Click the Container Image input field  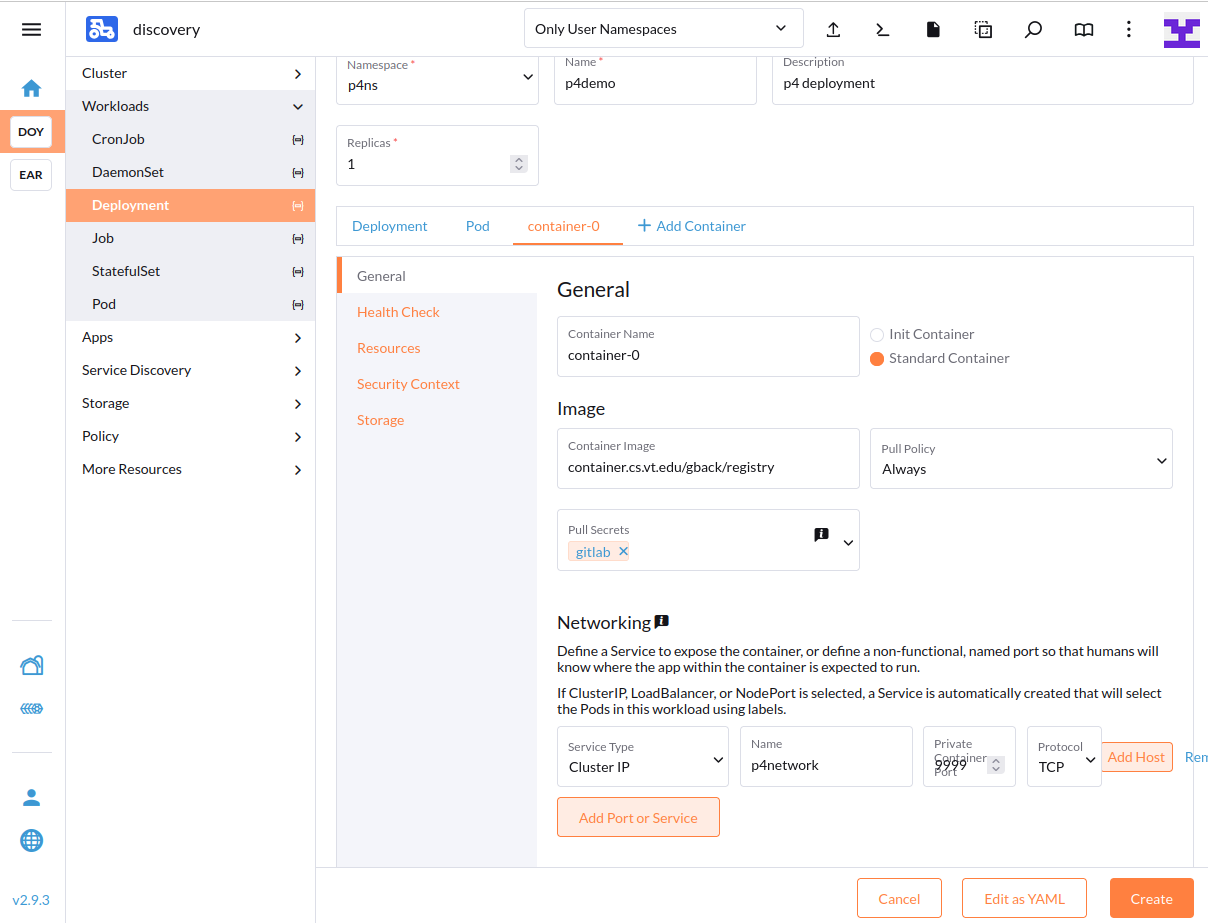tap(707, 467)
